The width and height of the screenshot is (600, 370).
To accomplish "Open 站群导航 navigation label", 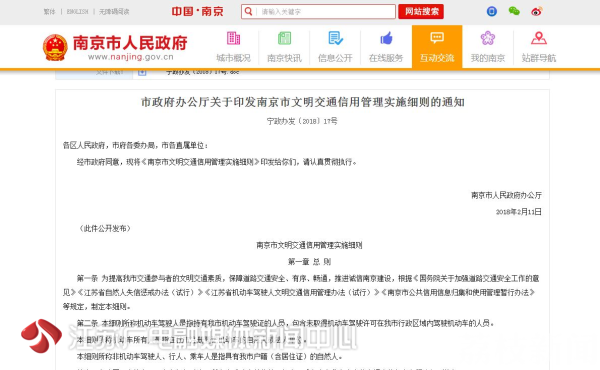I will (539, 58).
